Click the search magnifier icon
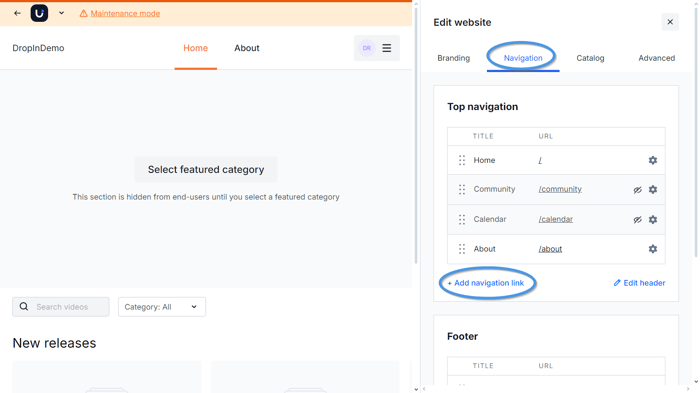 pos(24,306)
